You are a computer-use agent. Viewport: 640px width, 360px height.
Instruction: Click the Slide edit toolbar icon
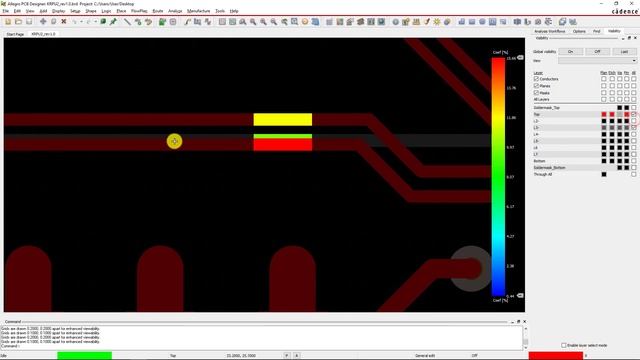pos(198,22)
